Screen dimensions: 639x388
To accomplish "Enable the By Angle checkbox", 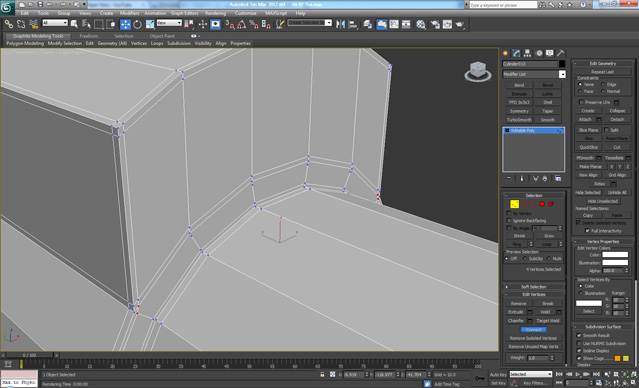I will click(509, 228).
